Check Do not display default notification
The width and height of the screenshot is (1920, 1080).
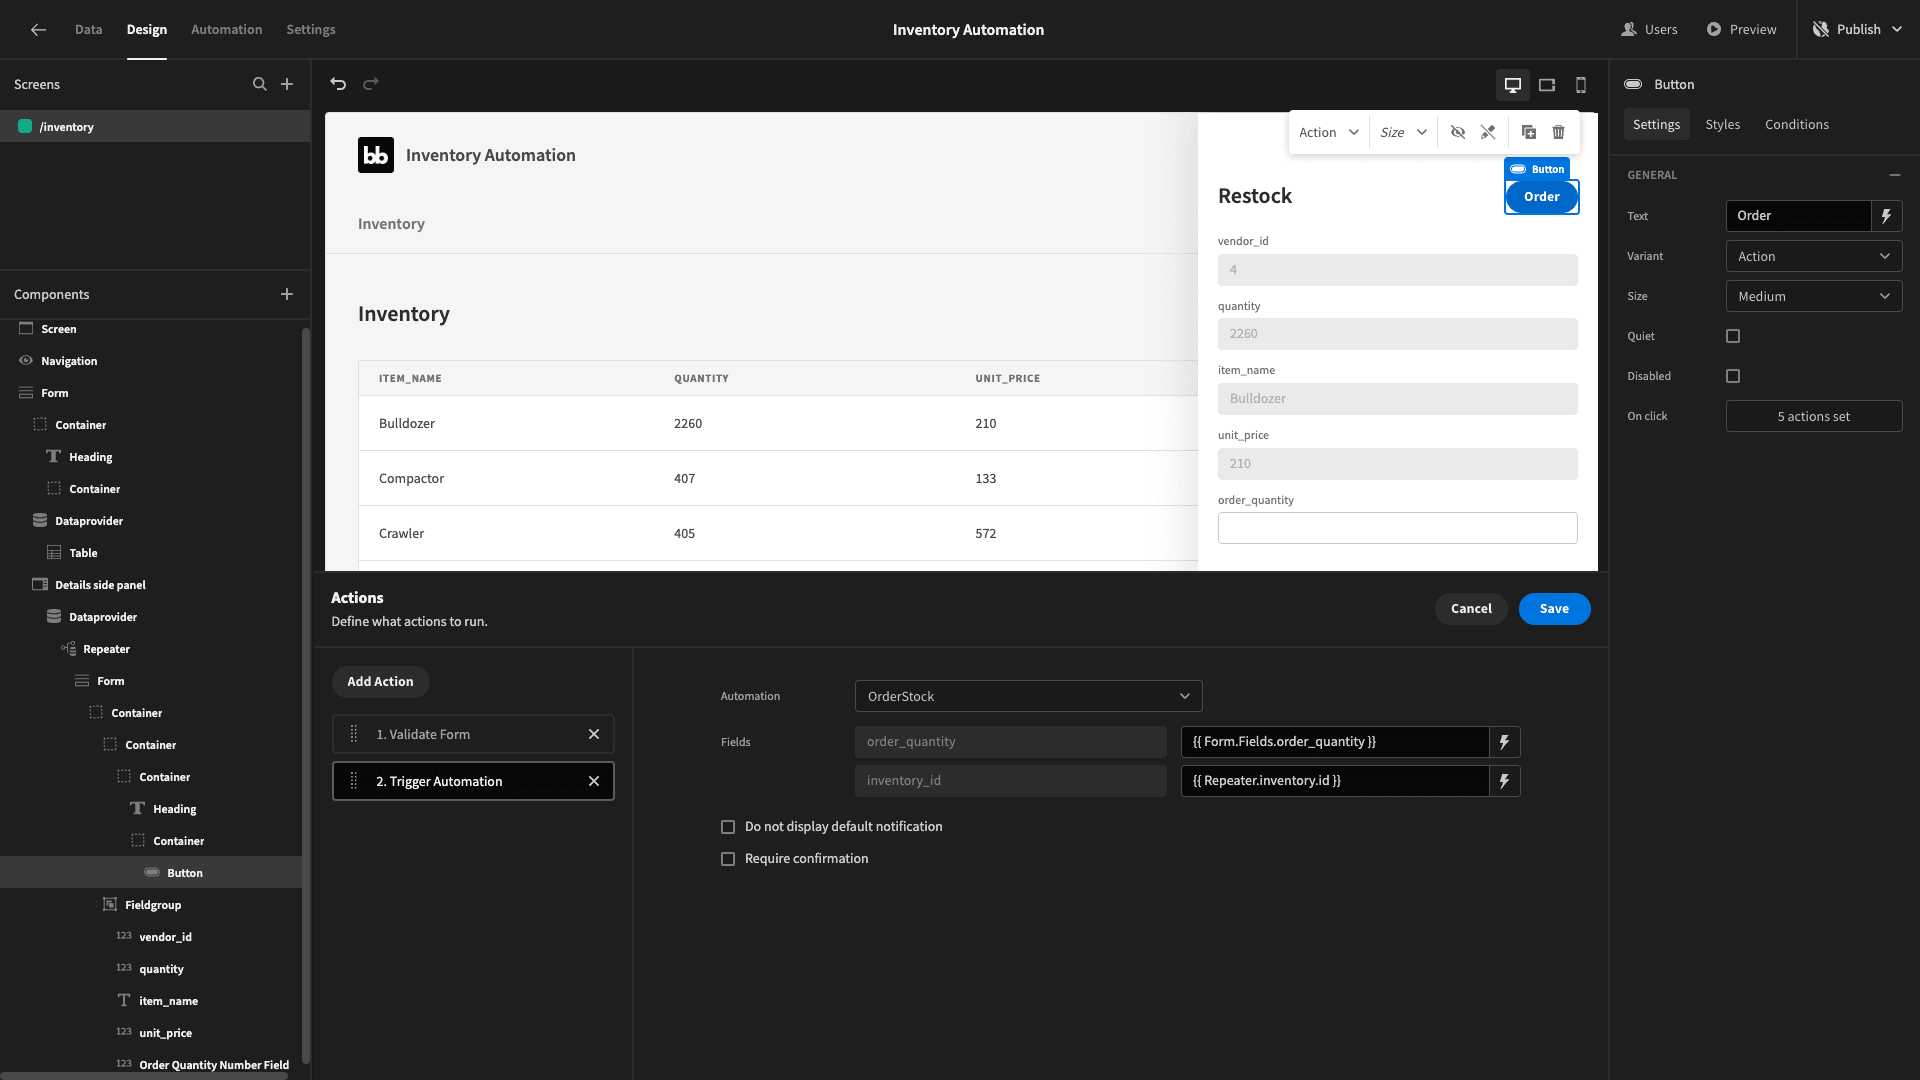click(x=728, y=827)
